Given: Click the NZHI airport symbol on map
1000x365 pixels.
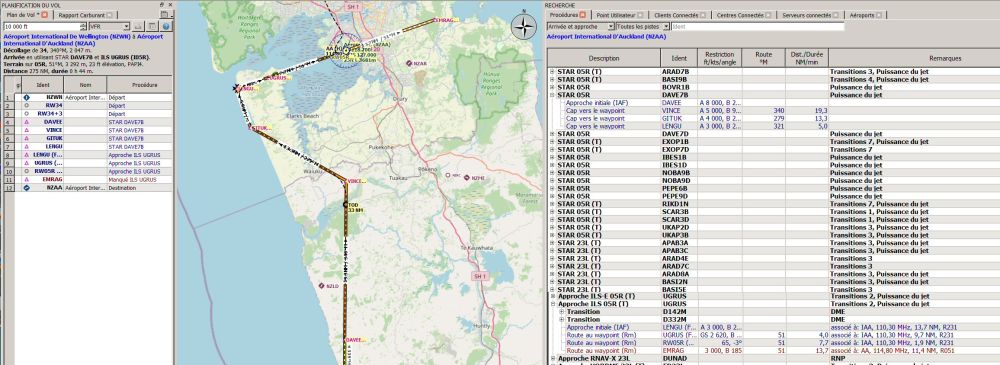Looking at the screenshot, I should [466, 177].
